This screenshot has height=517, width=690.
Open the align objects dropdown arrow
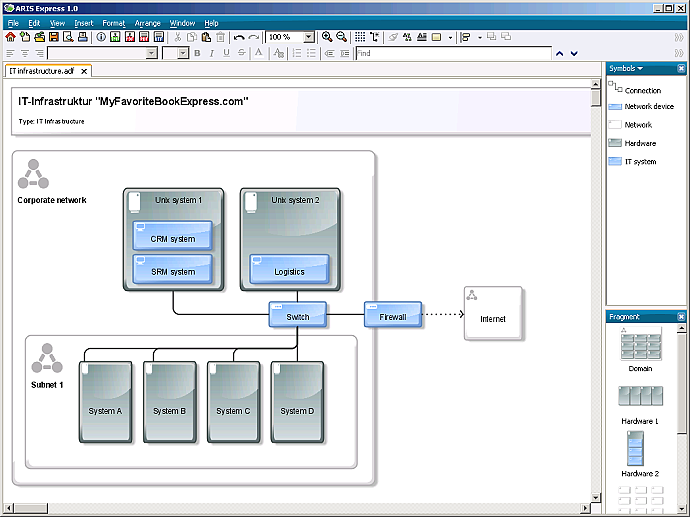click(480, 38)
